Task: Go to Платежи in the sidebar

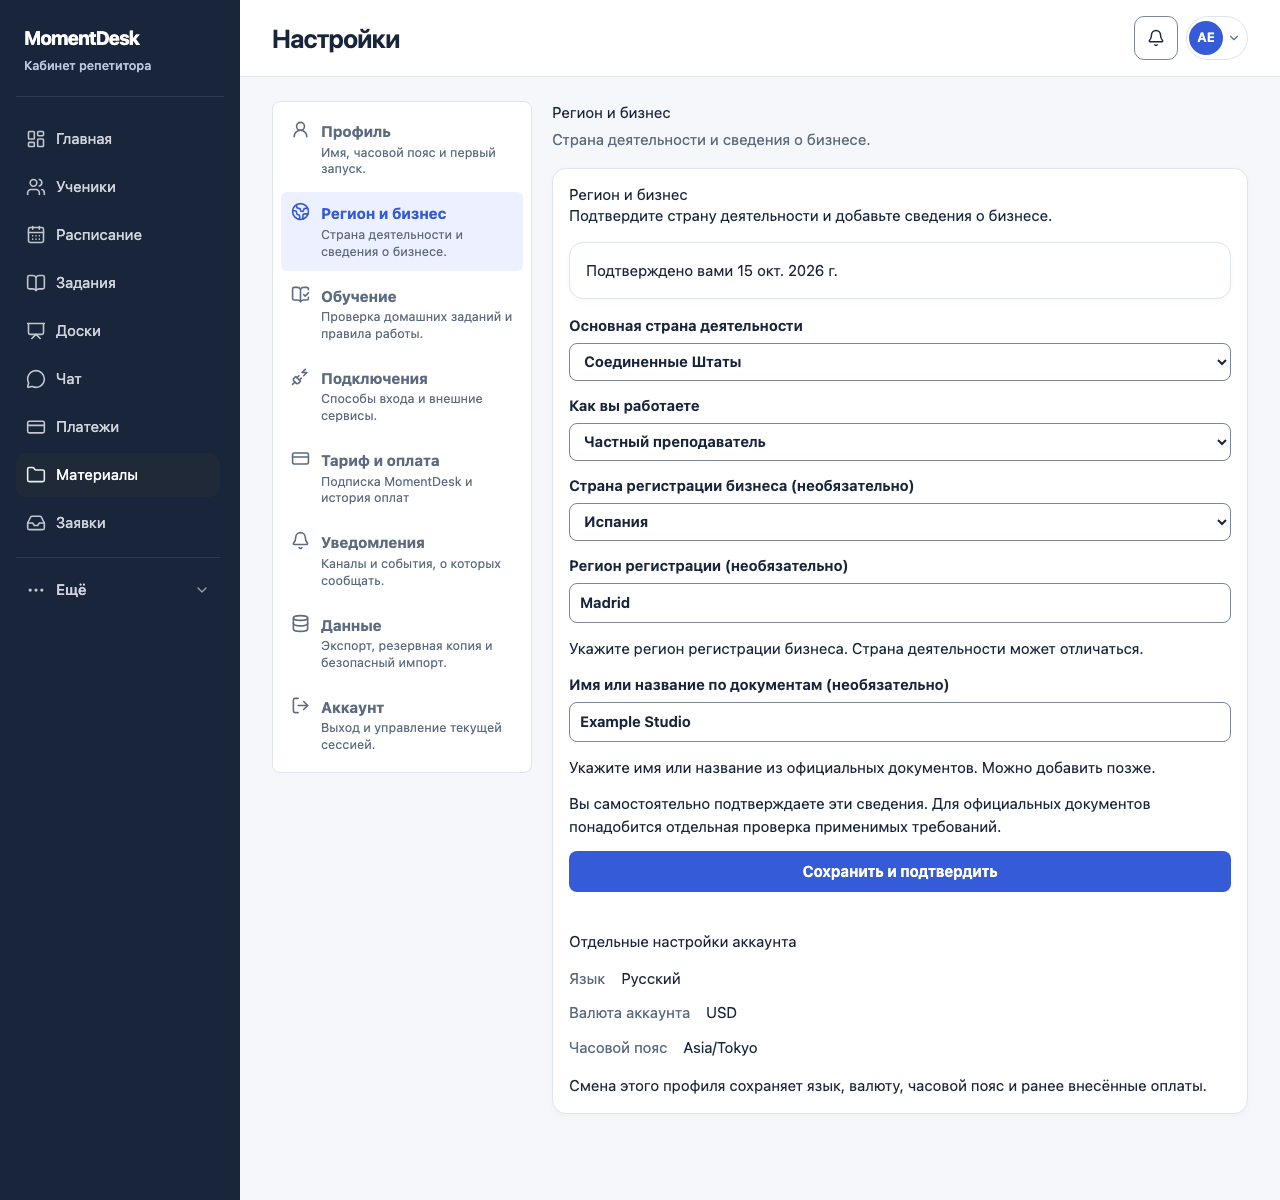Action: click(x=118, y=427)
